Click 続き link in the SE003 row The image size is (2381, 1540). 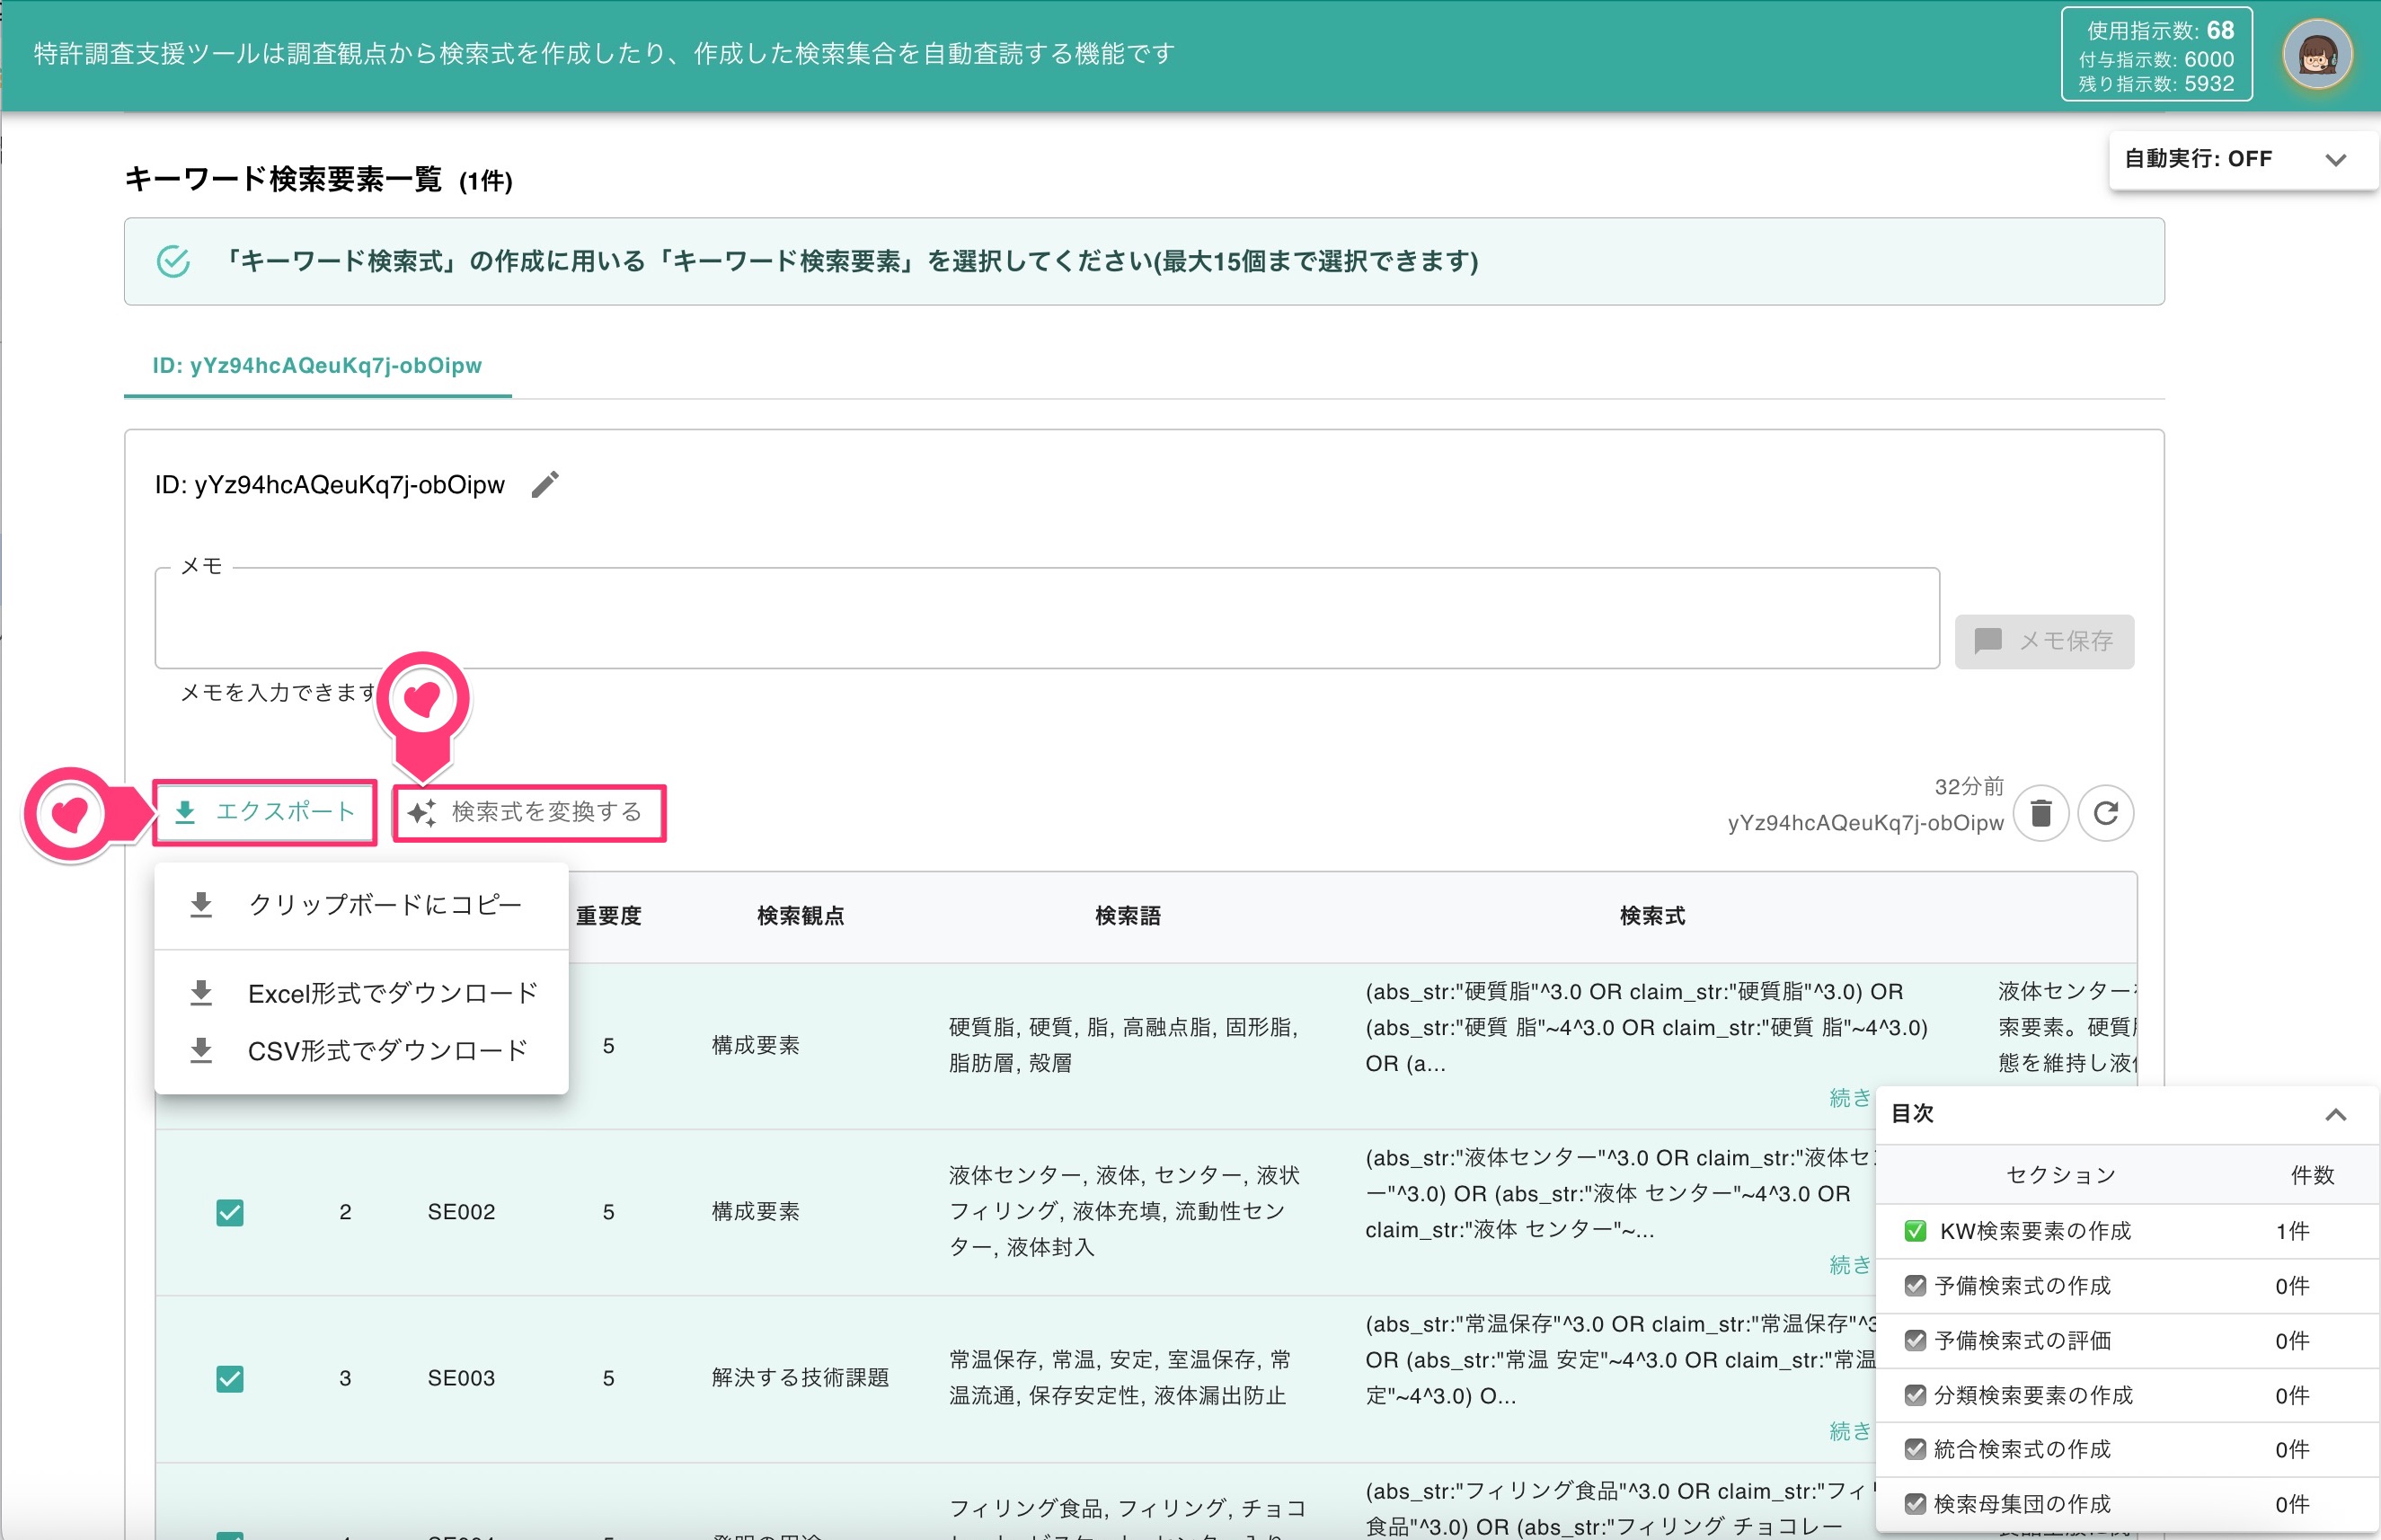pyautogui.click(x=1849, y=1431)
